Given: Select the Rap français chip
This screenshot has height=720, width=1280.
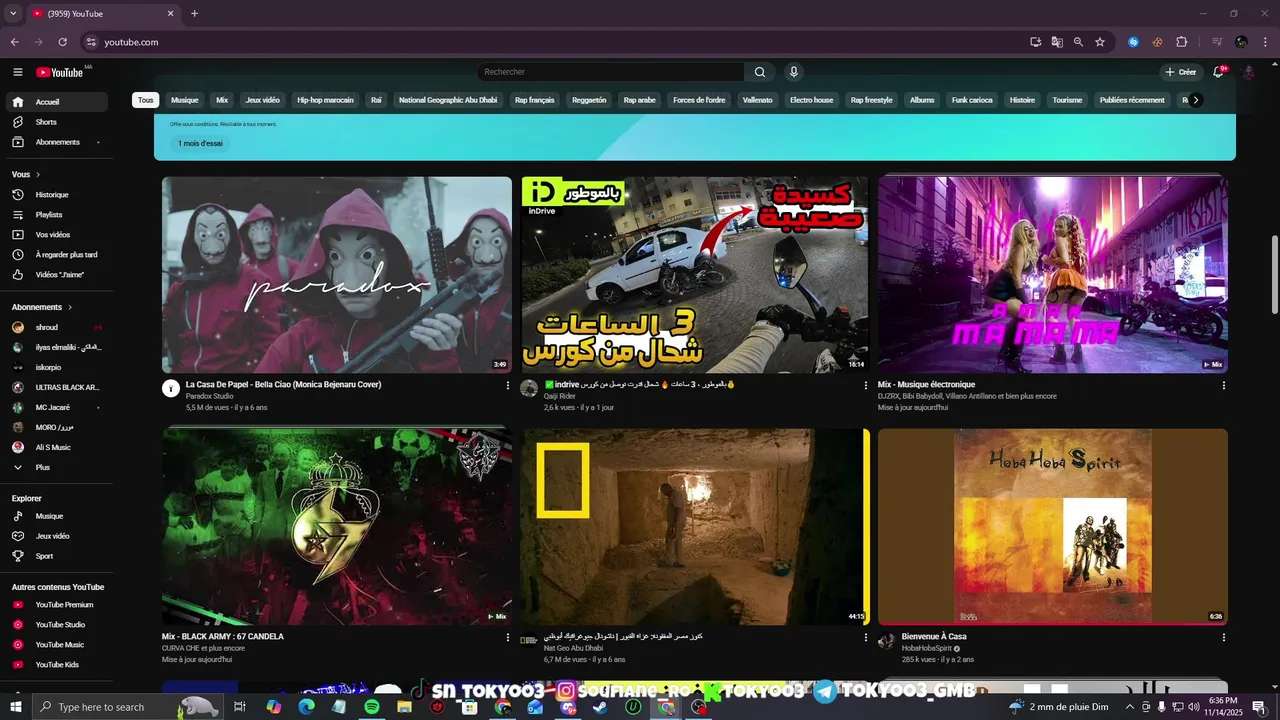Looking at the screenshot, I should pyautogui.click(x=535, y=100).
